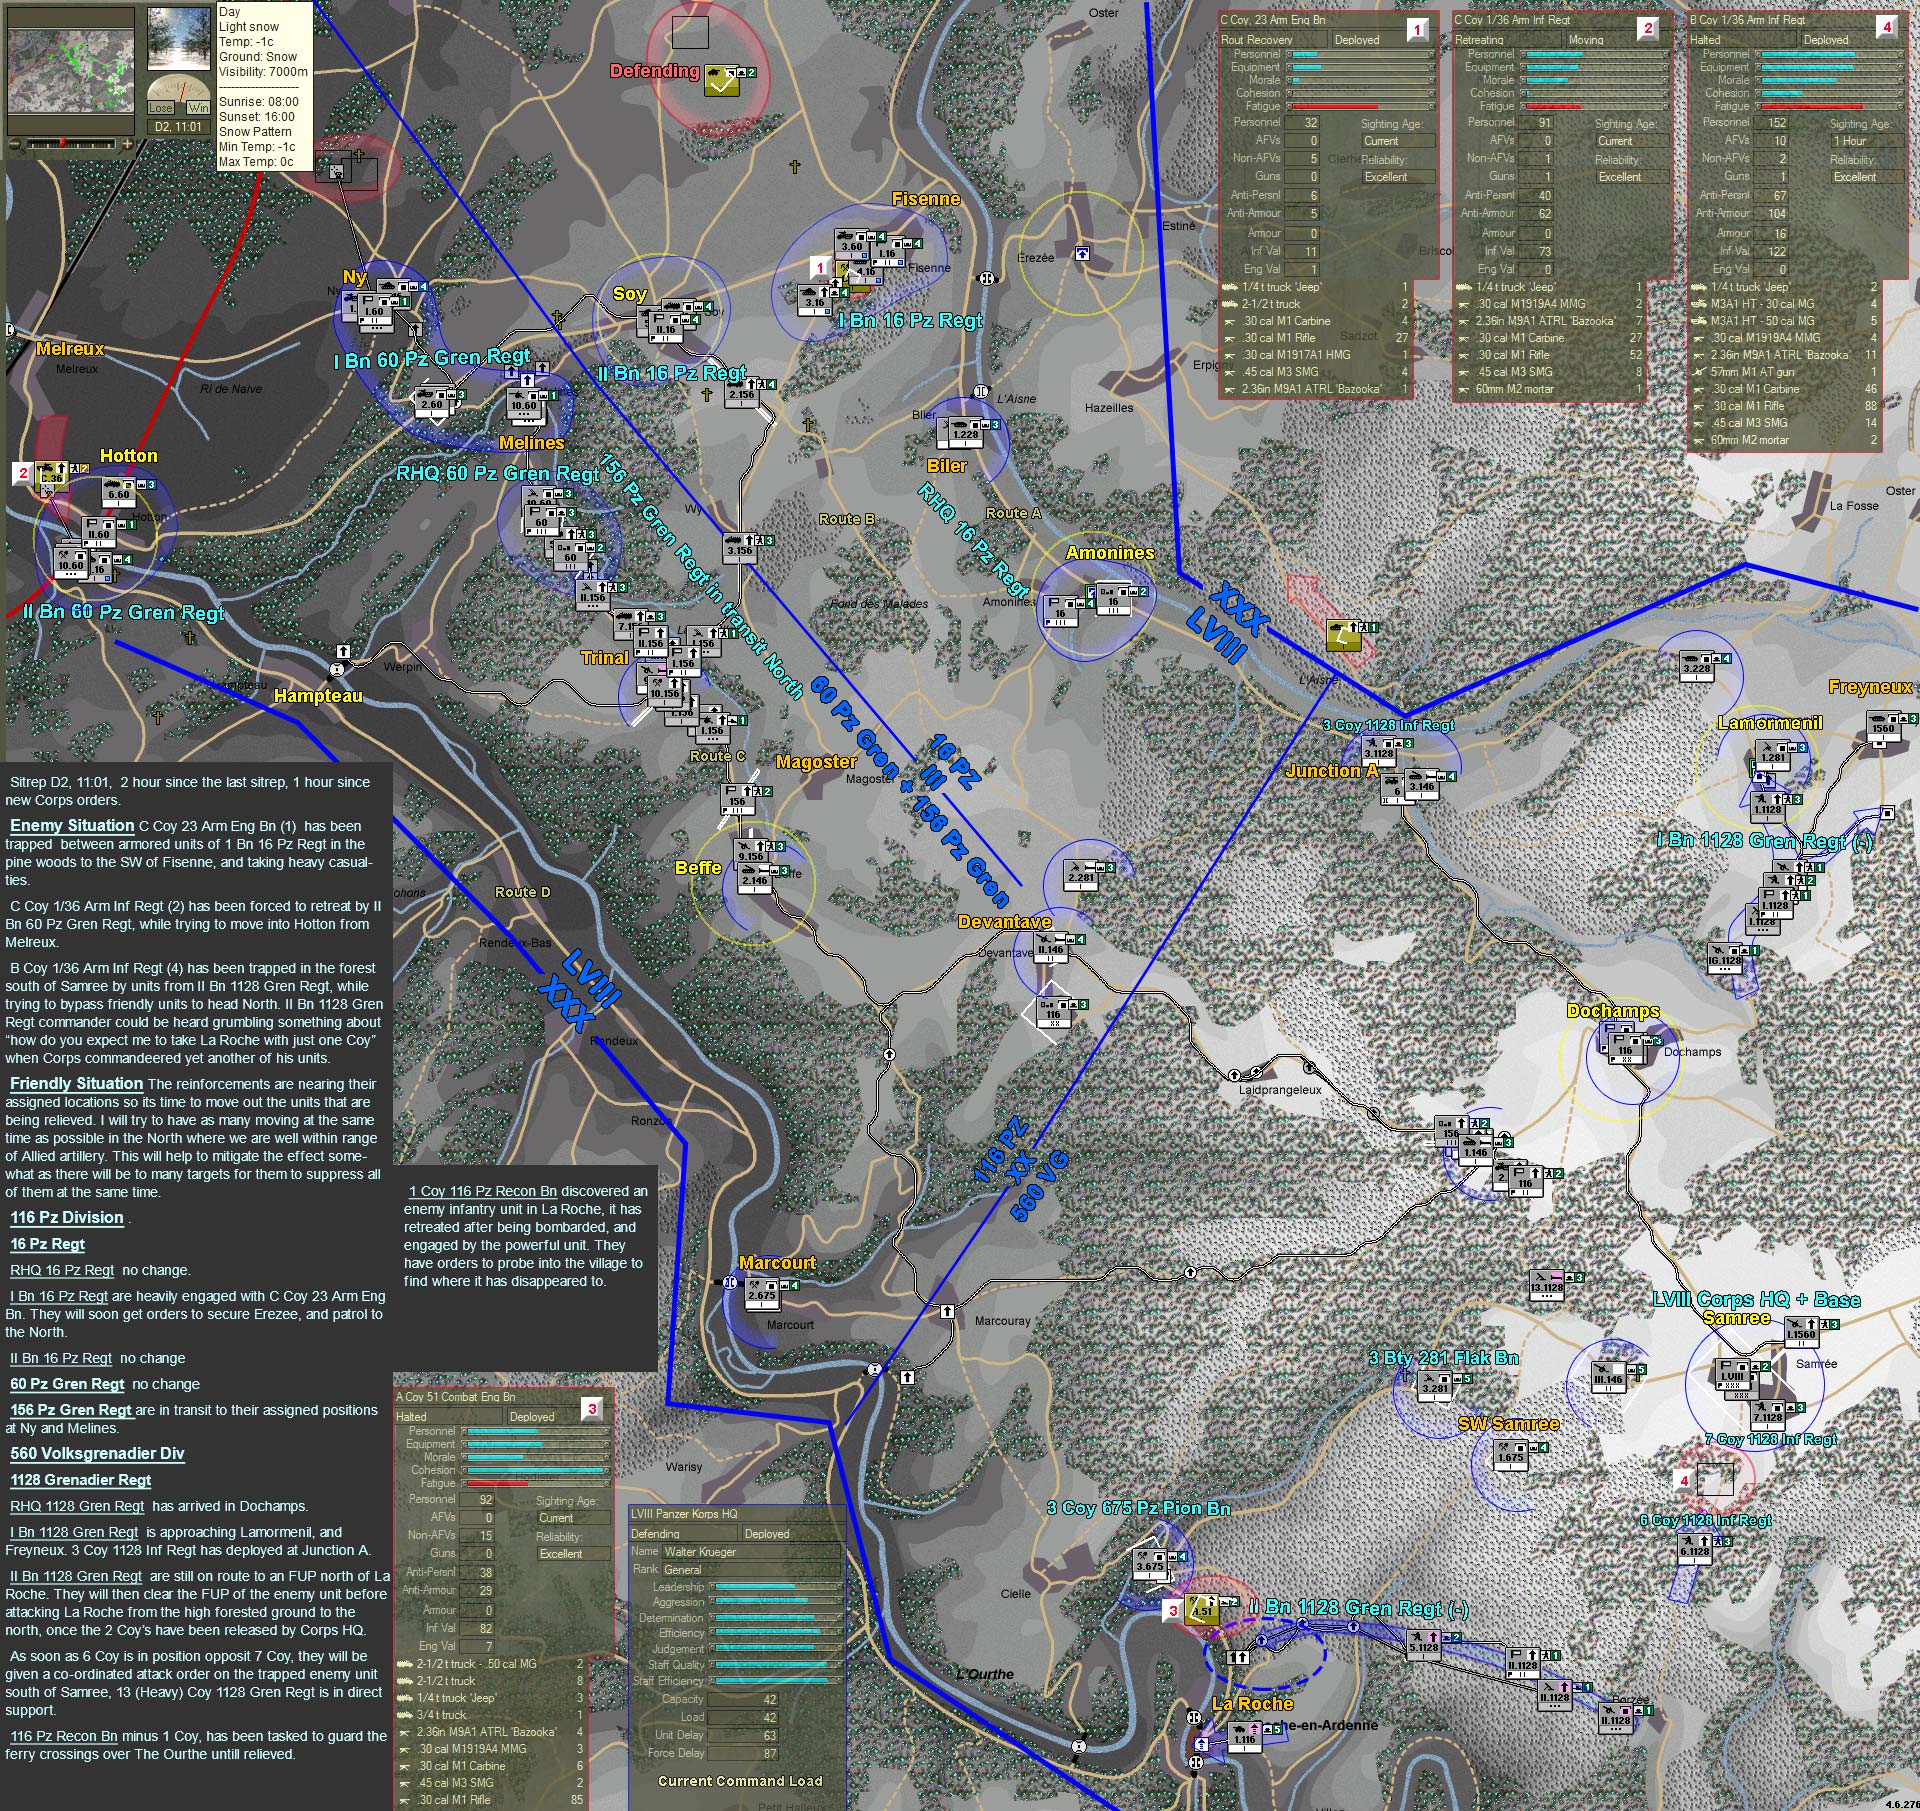
Task: Select the 3.675 Pz Pion counter
Action: click(1149, 1566)
